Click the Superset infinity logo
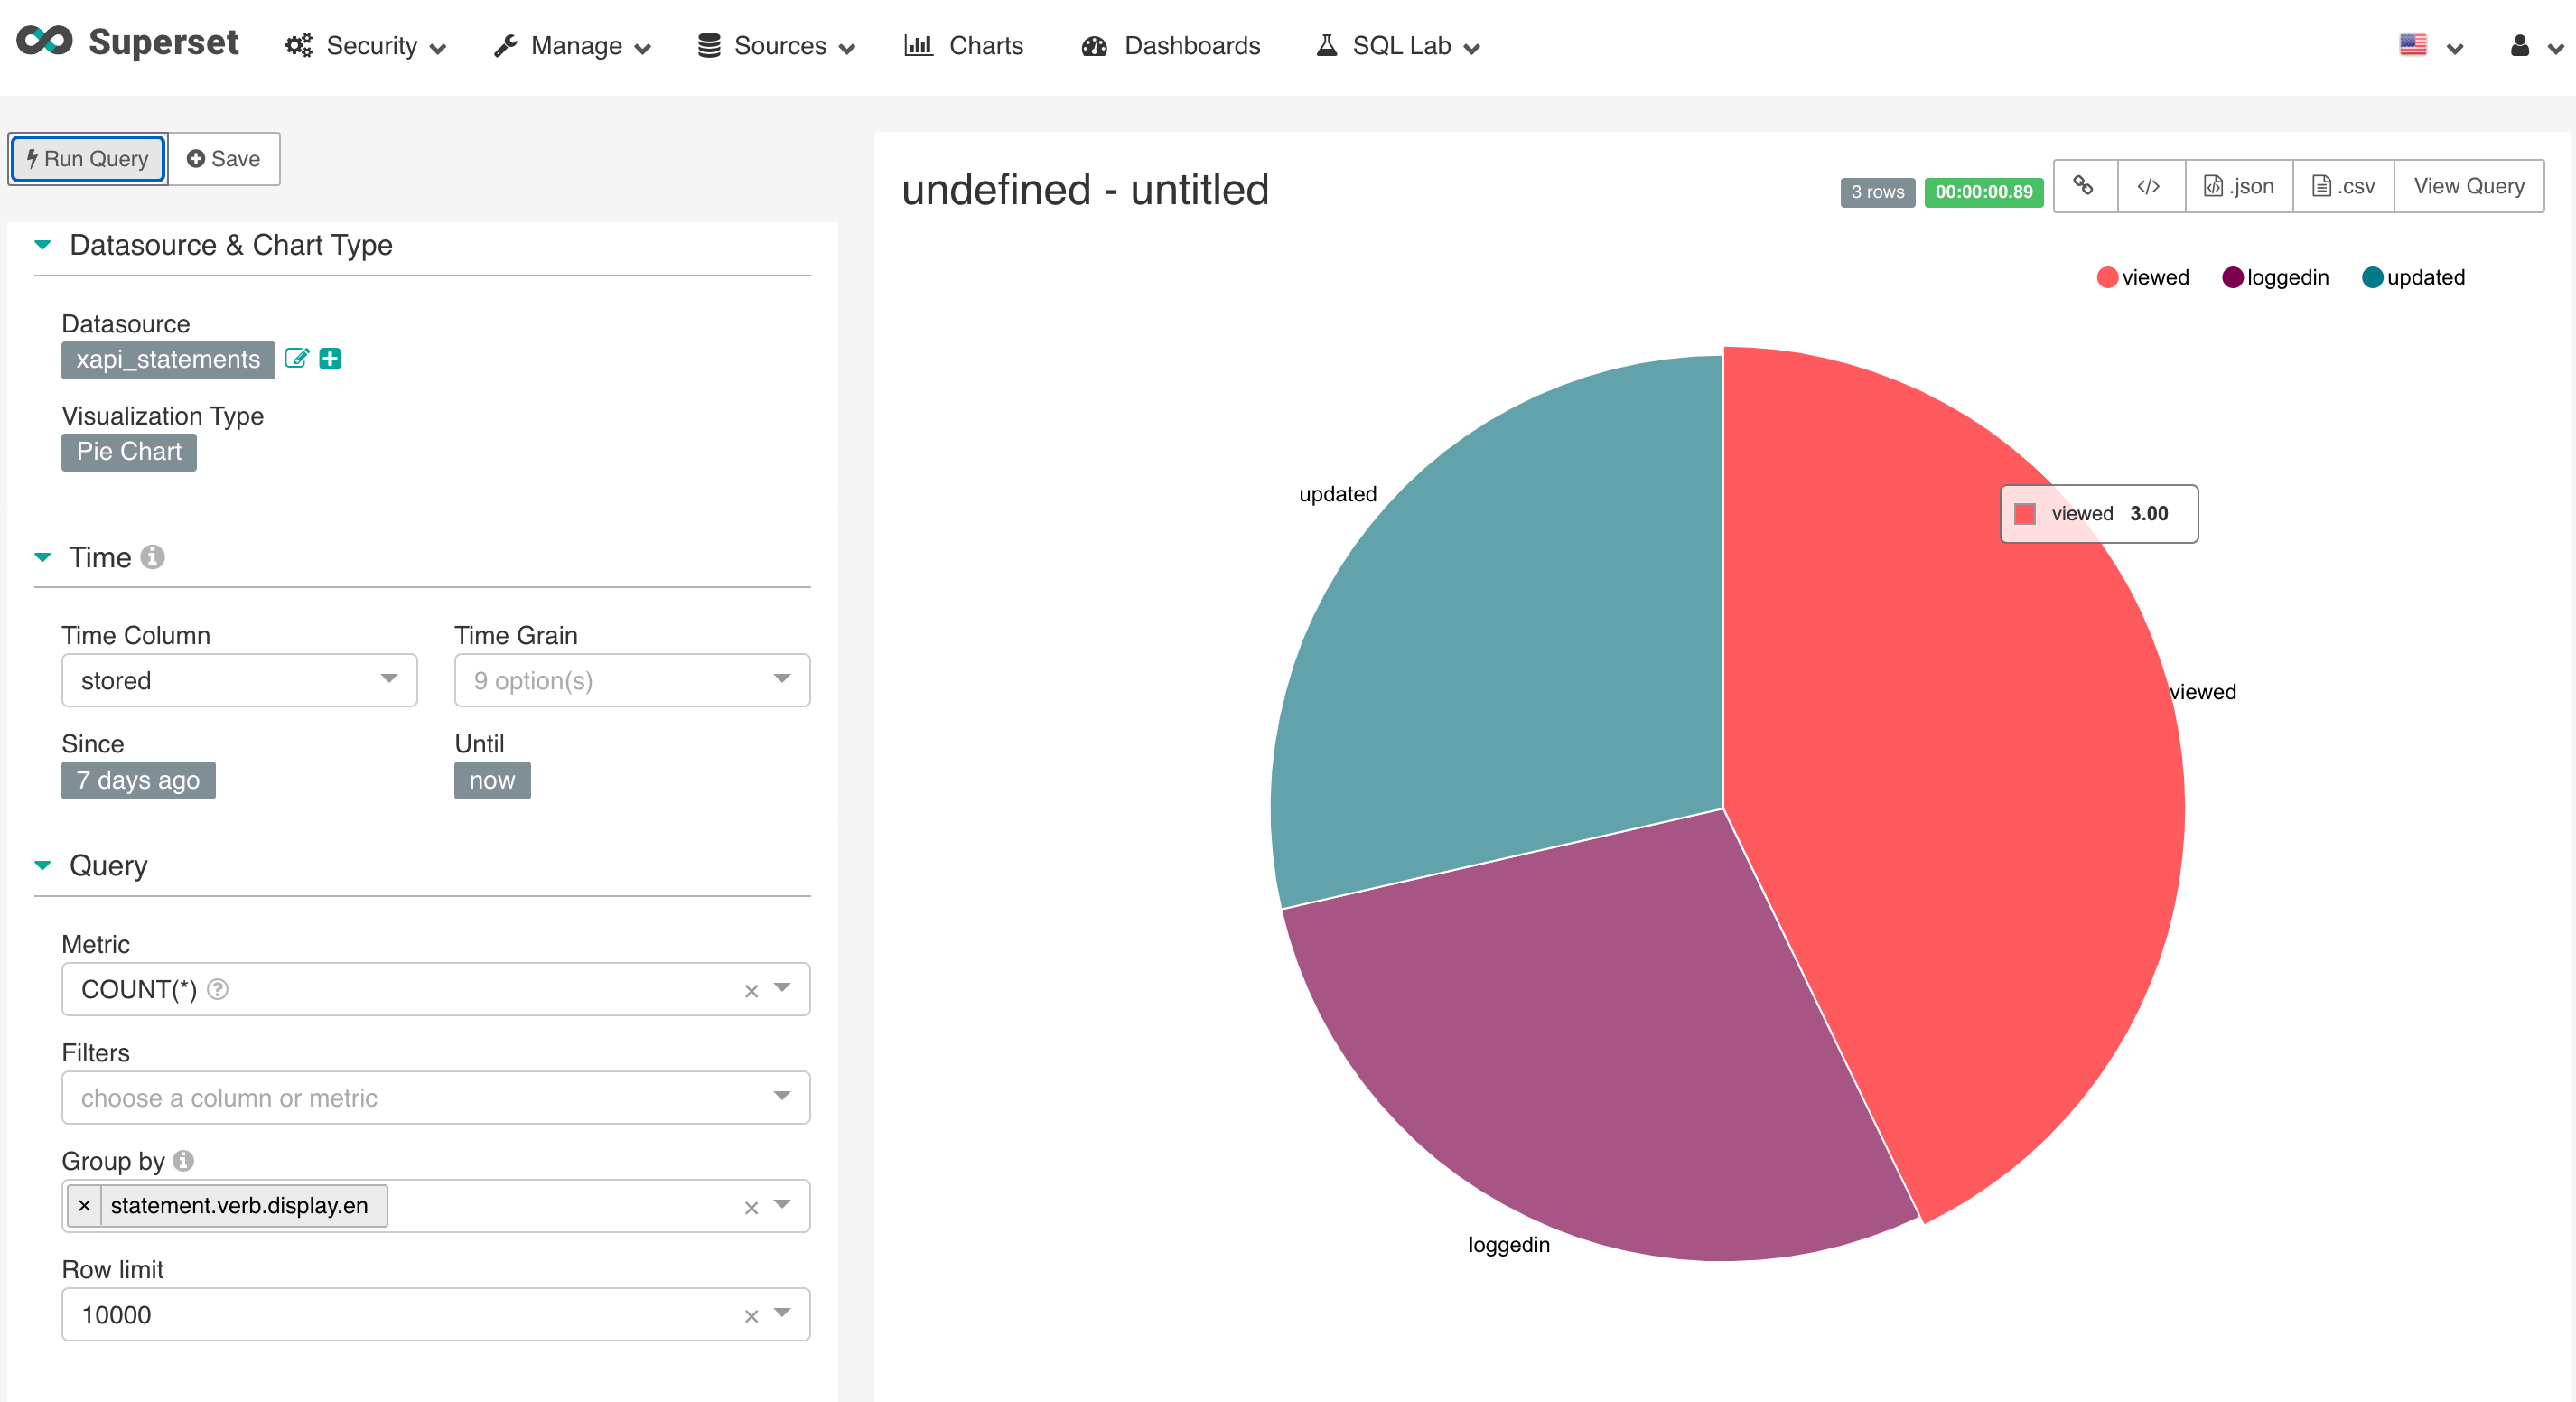Viewport: 2576px width, 1402px height. point(44,41)
